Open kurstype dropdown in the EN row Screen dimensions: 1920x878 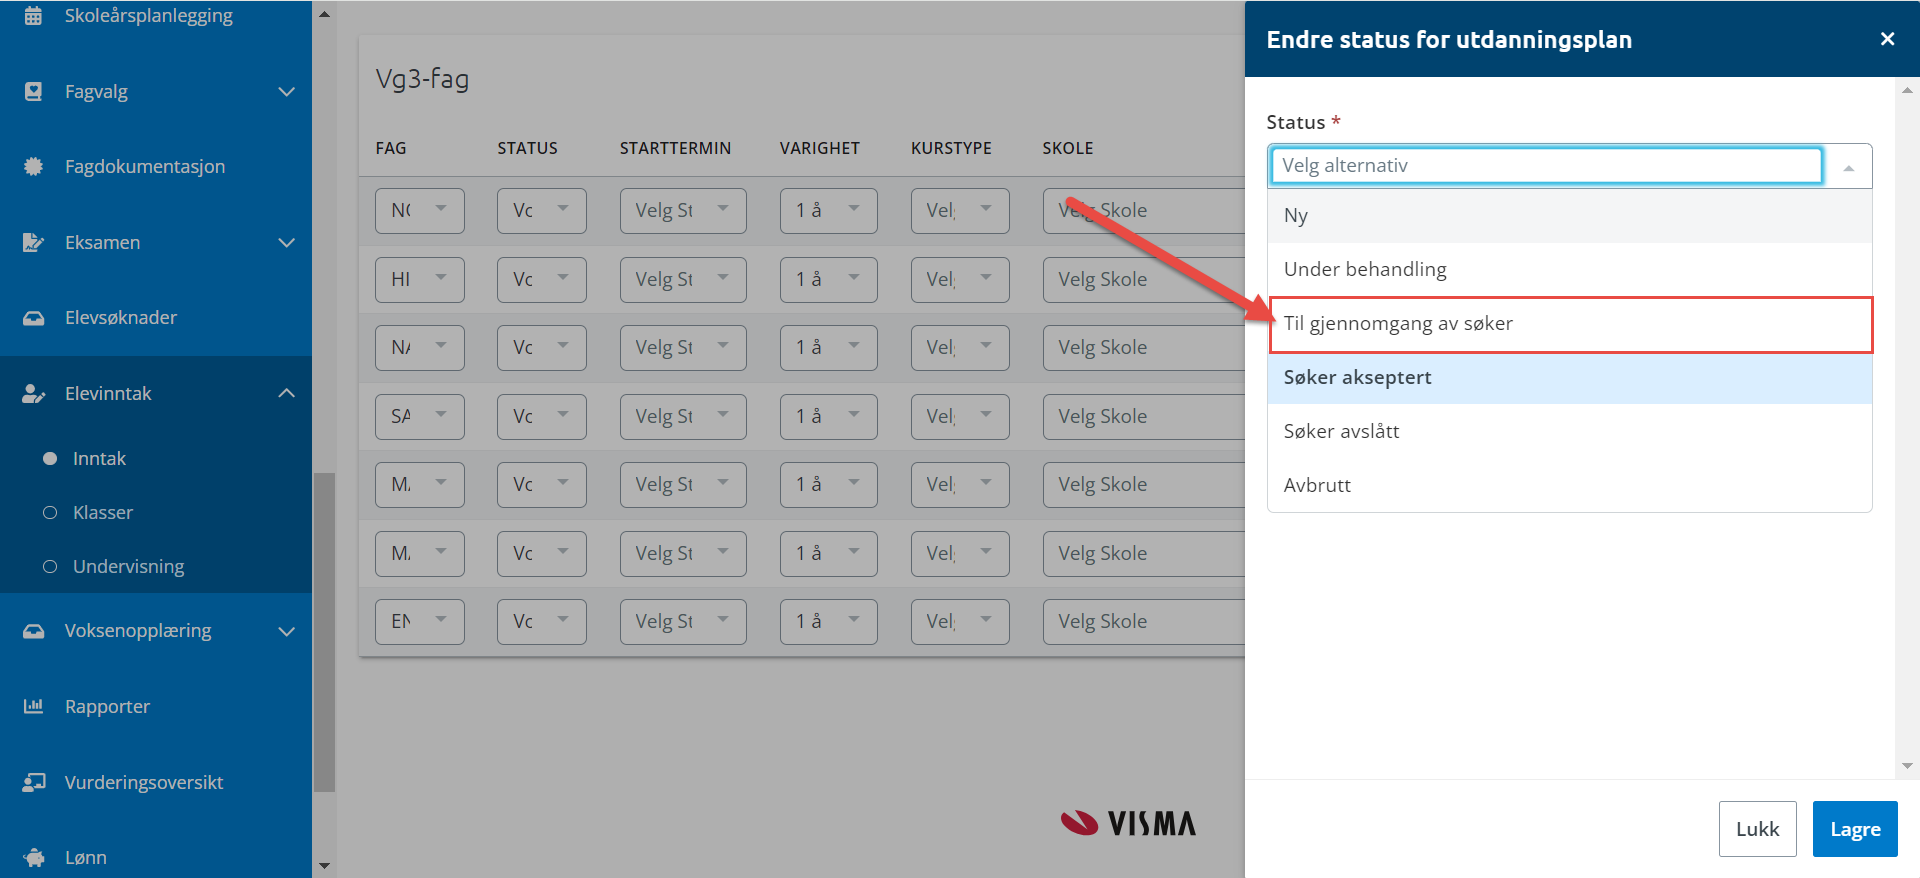(x=960, y=622)
